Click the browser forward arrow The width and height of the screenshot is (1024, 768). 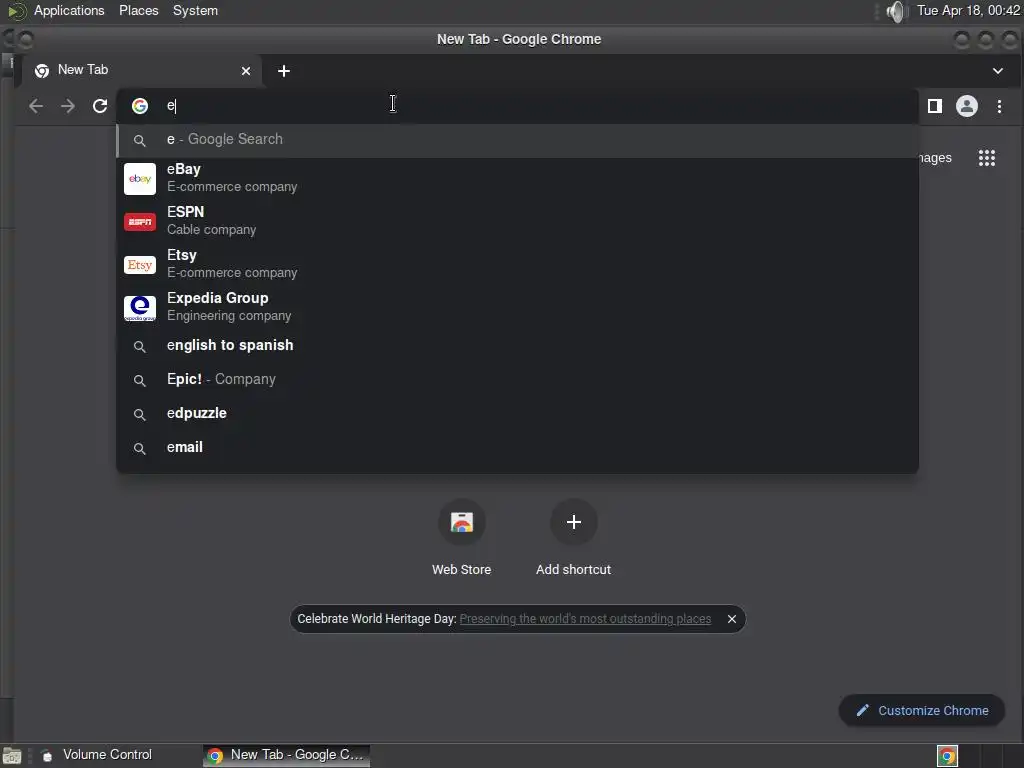pyautogui.click(x=68, y=106)
